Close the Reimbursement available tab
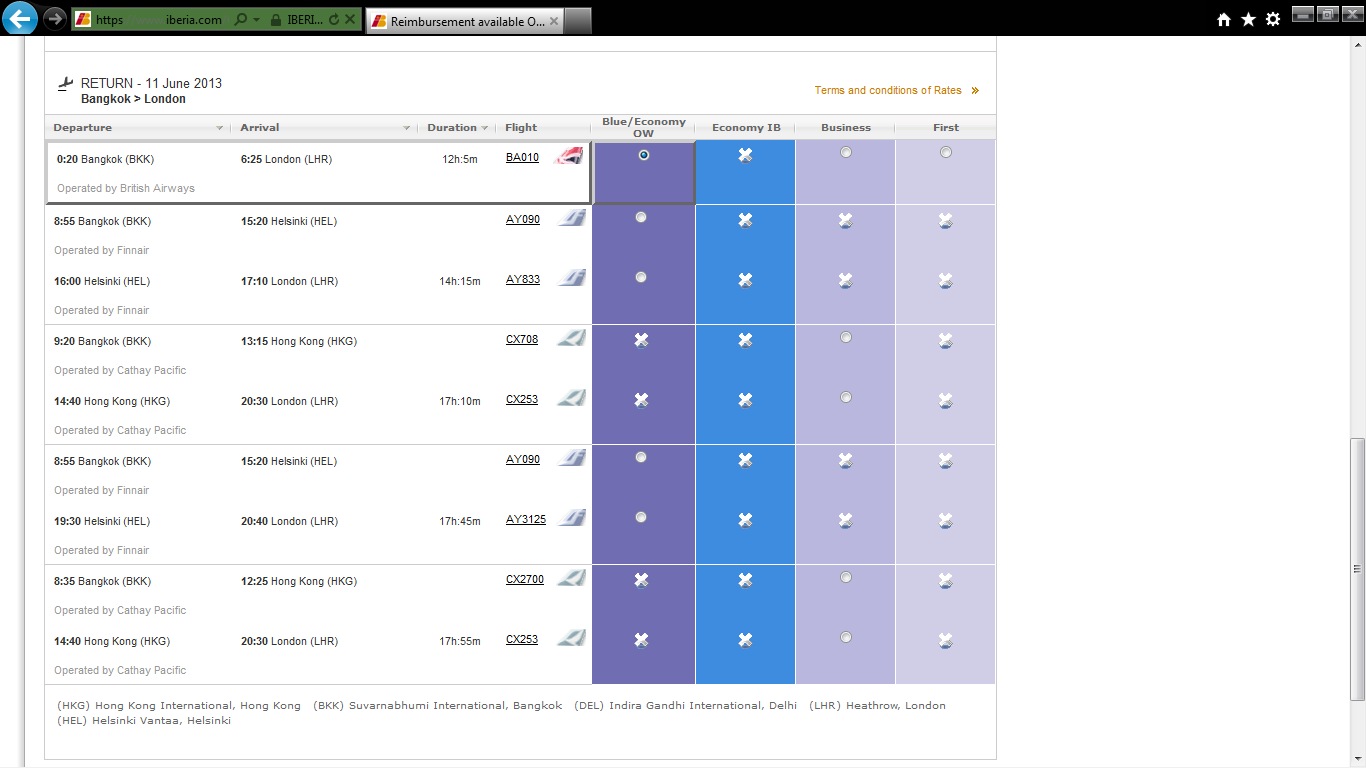 tap(554, 21)
